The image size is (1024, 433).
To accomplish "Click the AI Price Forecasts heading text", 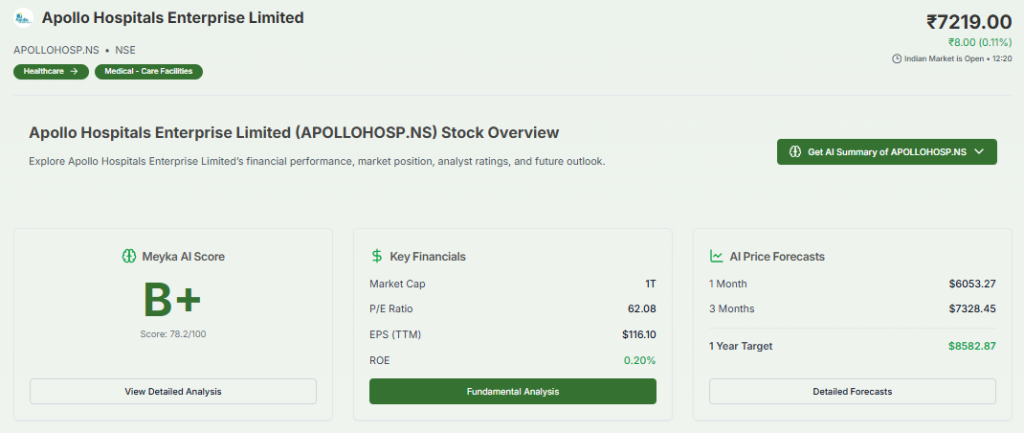I will pyautogui.click(x=777, y=257).
